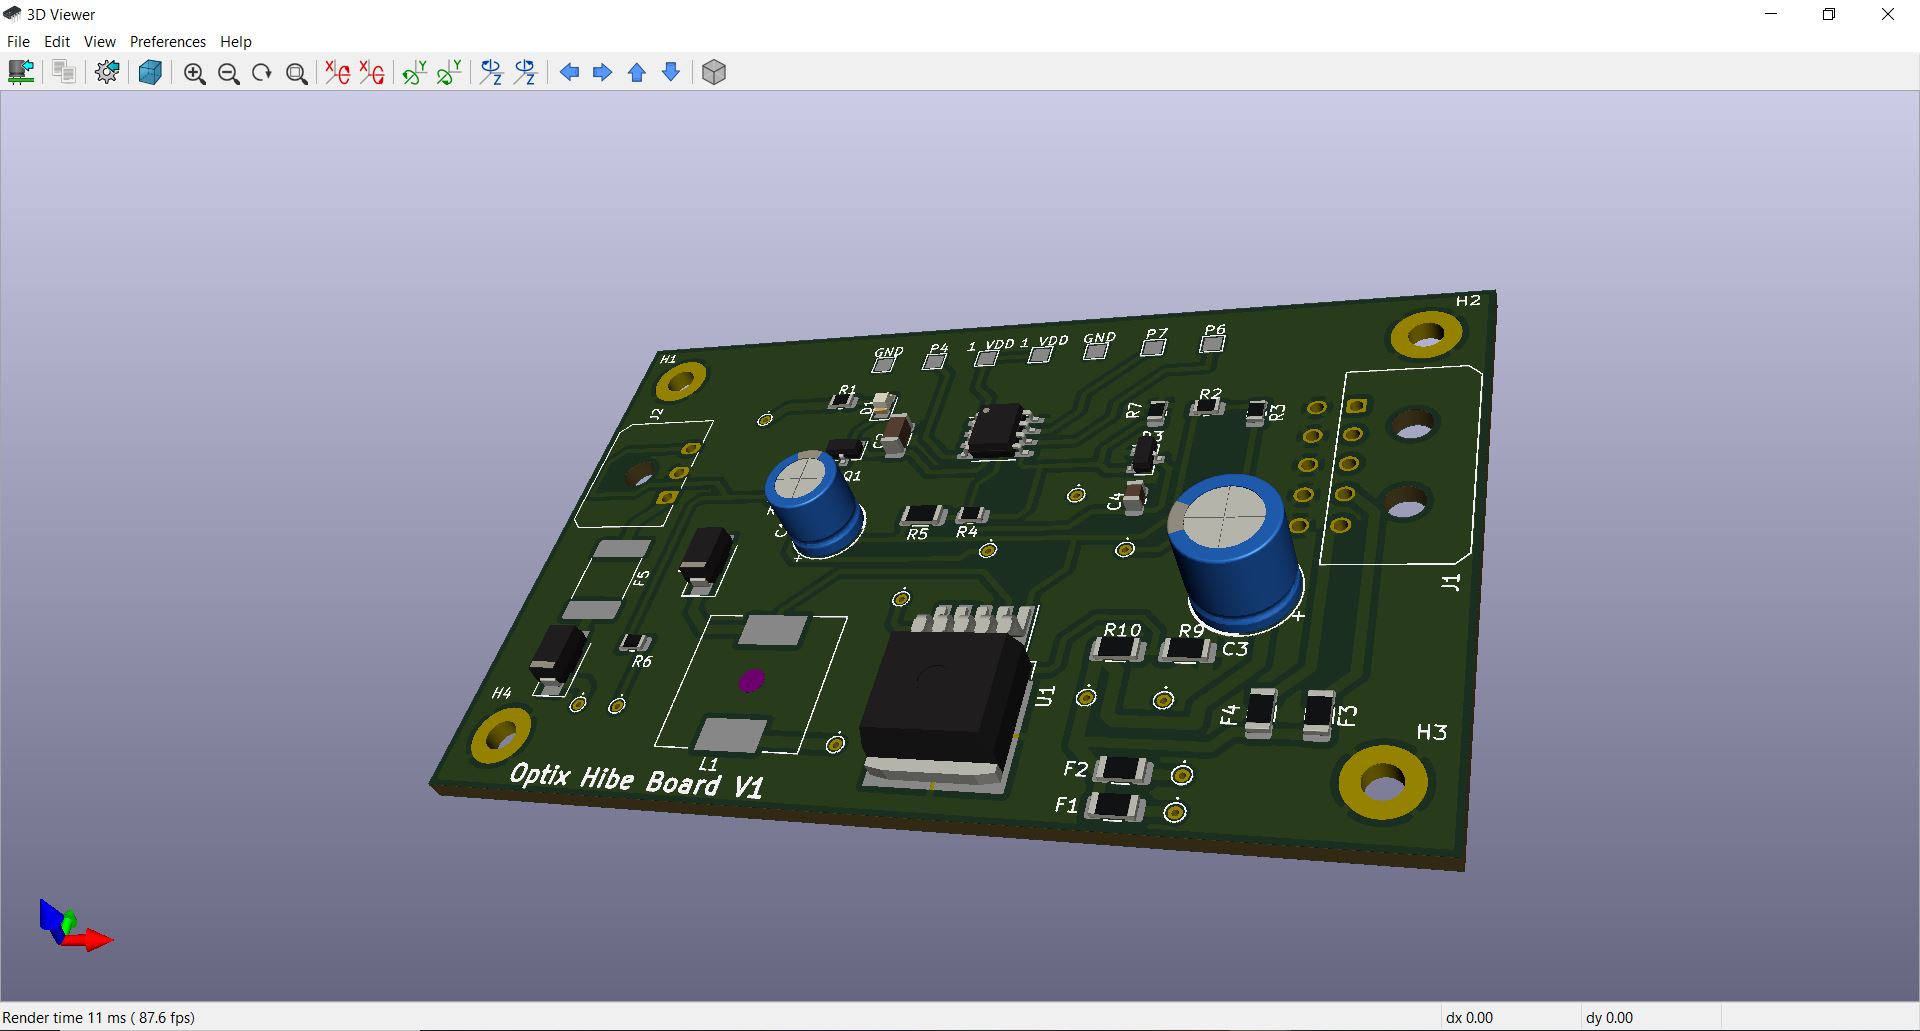
Task: Click the H3 mounting hole
Action: tap(1385, 783)
